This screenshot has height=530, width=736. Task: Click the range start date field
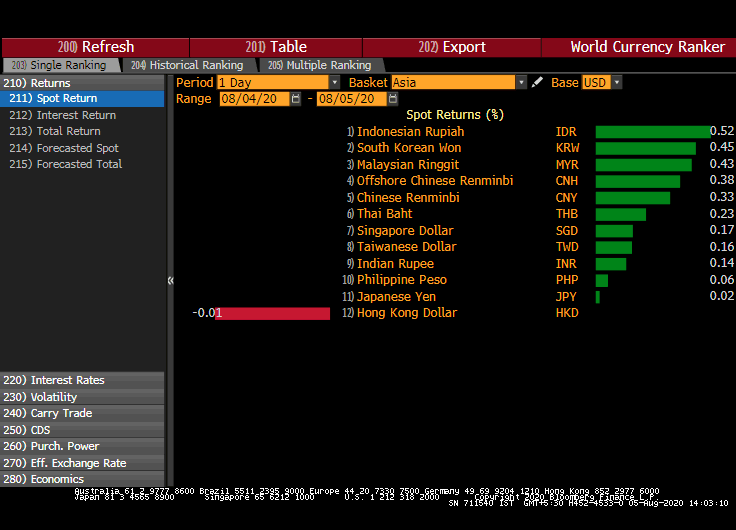[254, 99]
